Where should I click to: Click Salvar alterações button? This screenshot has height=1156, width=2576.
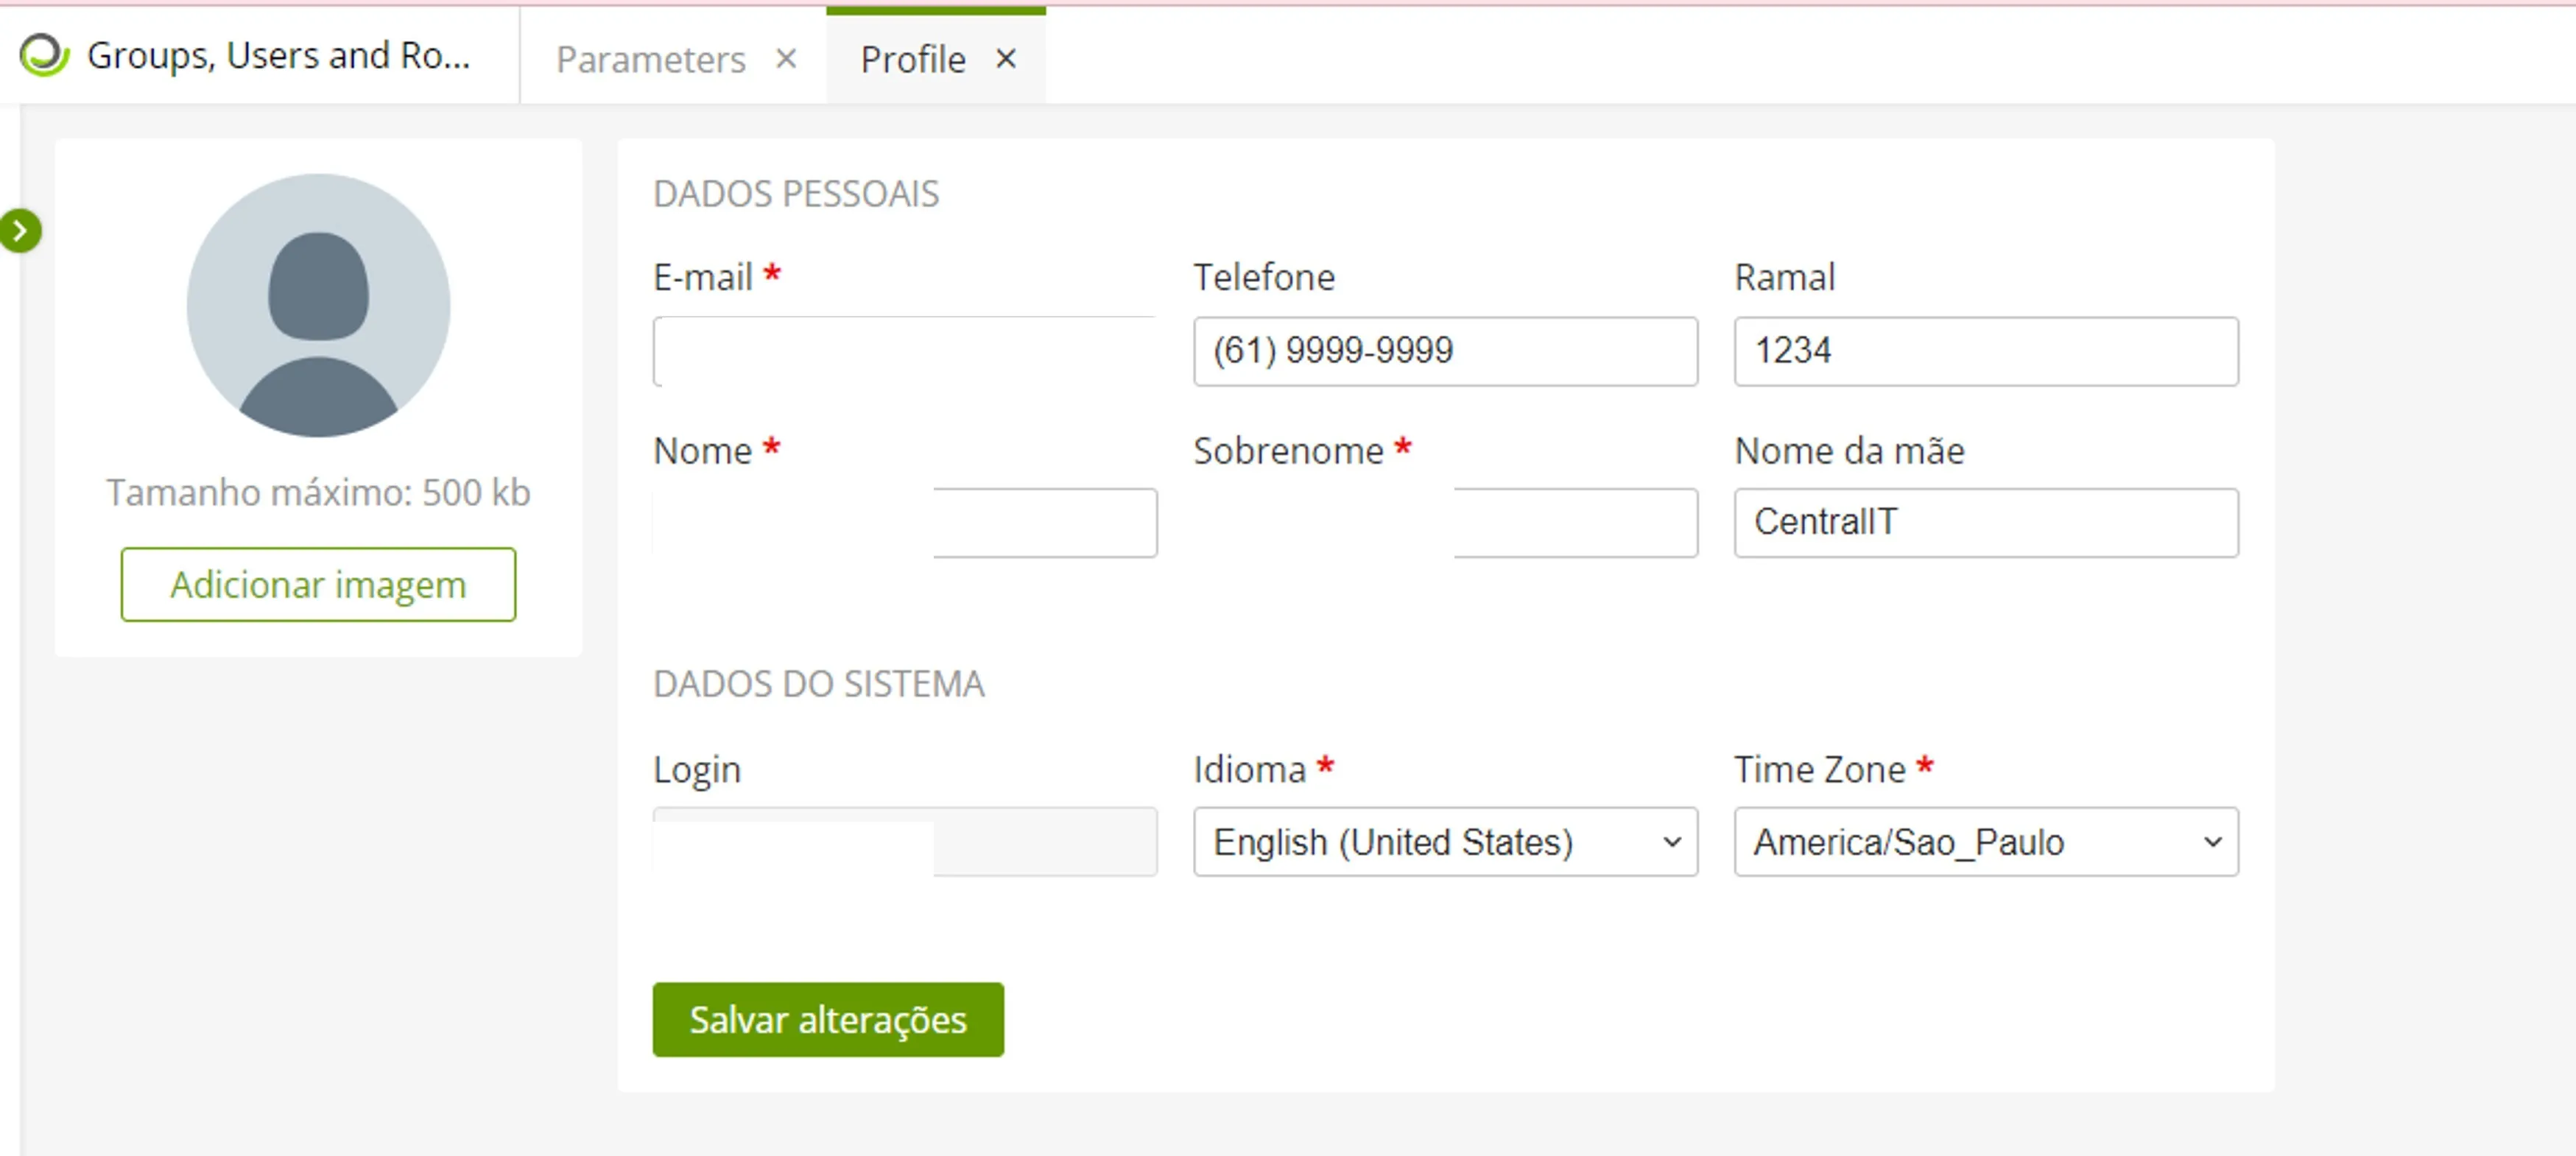pyautogui.click(x=828, y=1019)
